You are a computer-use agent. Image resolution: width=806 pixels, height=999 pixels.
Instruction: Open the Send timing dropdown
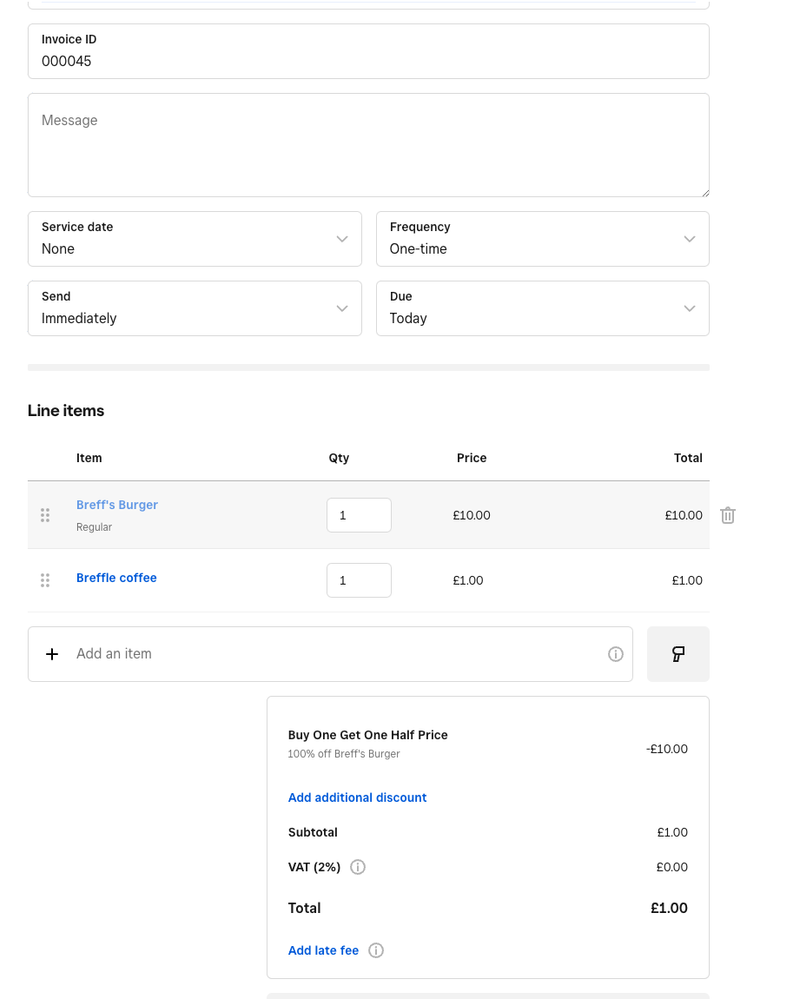point(195,308)
